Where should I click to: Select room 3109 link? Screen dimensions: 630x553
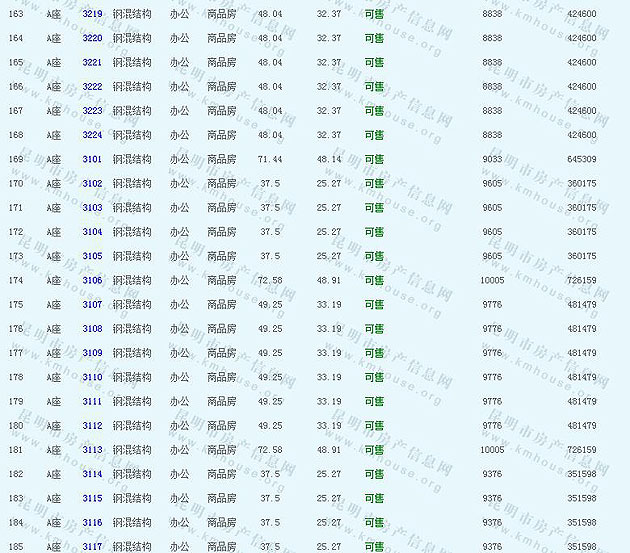[x=92, y=353]
